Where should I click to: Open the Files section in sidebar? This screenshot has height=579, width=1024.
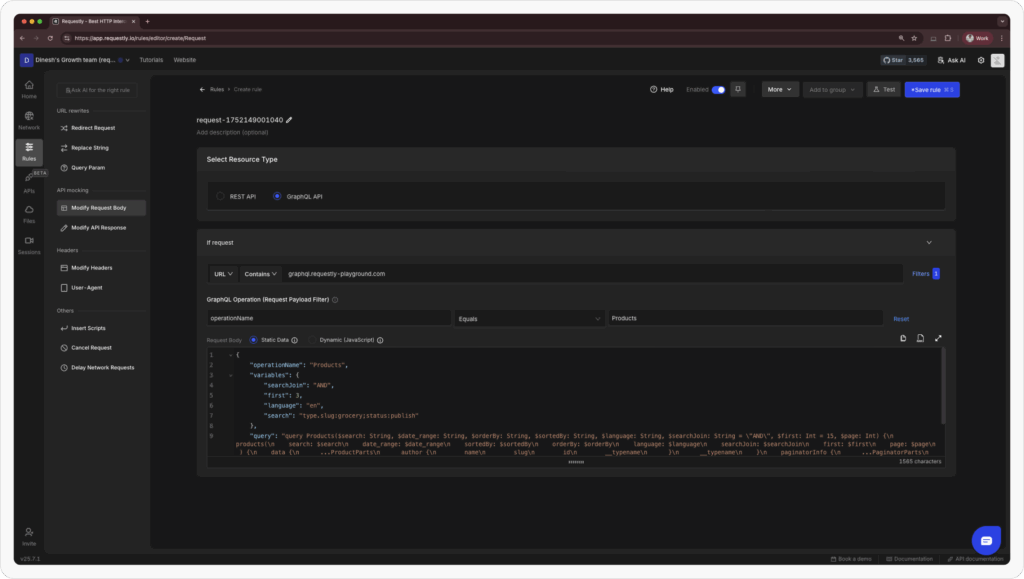coord(29,214)
